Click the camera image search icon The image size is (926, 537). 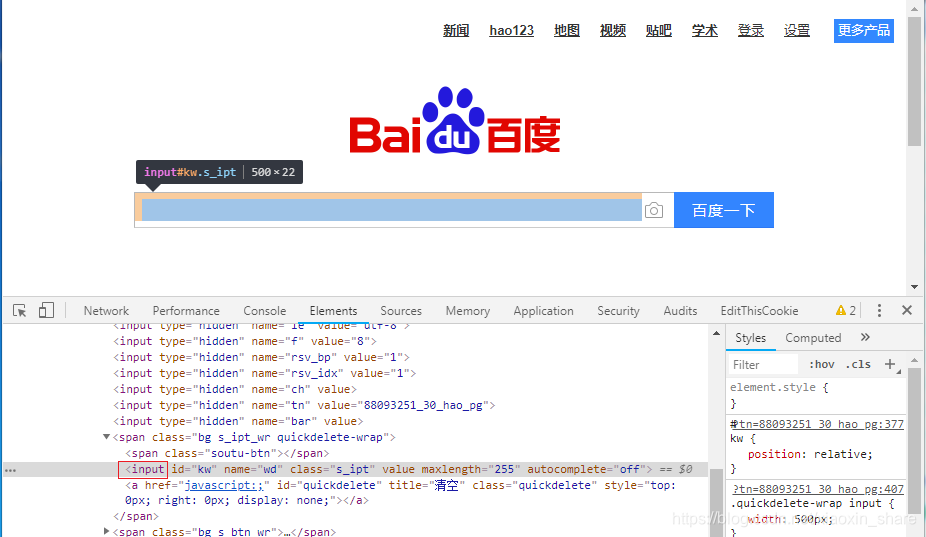coord(654,210)
